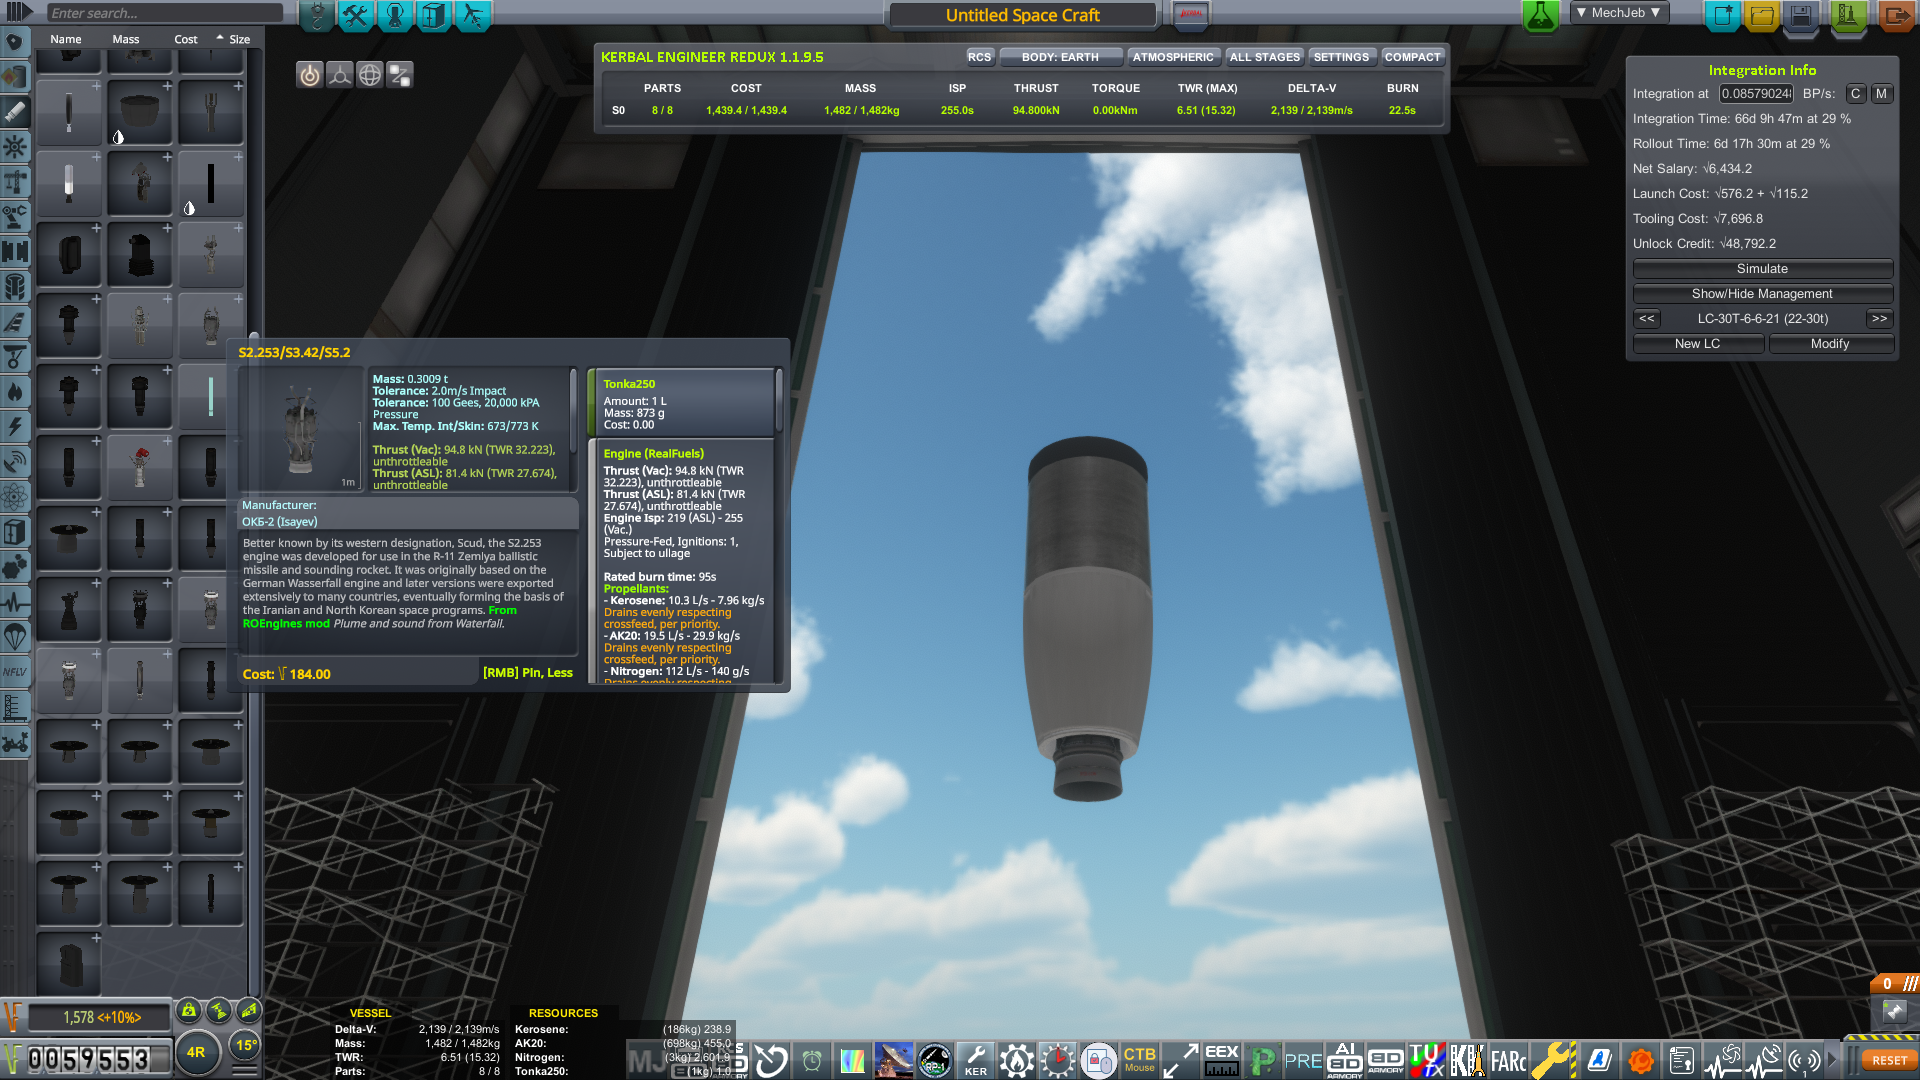Image resolution: width=1920 pixels, height=1080 pixels.
Task: Open the MechJeb dropdown menu
Action: 1619,13
